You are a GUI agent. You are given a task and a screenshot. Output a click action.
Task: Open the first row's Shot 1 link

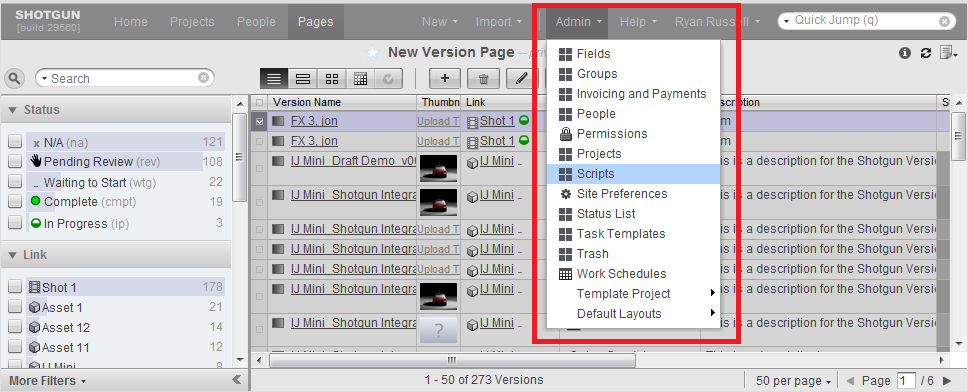click(497, 121)
